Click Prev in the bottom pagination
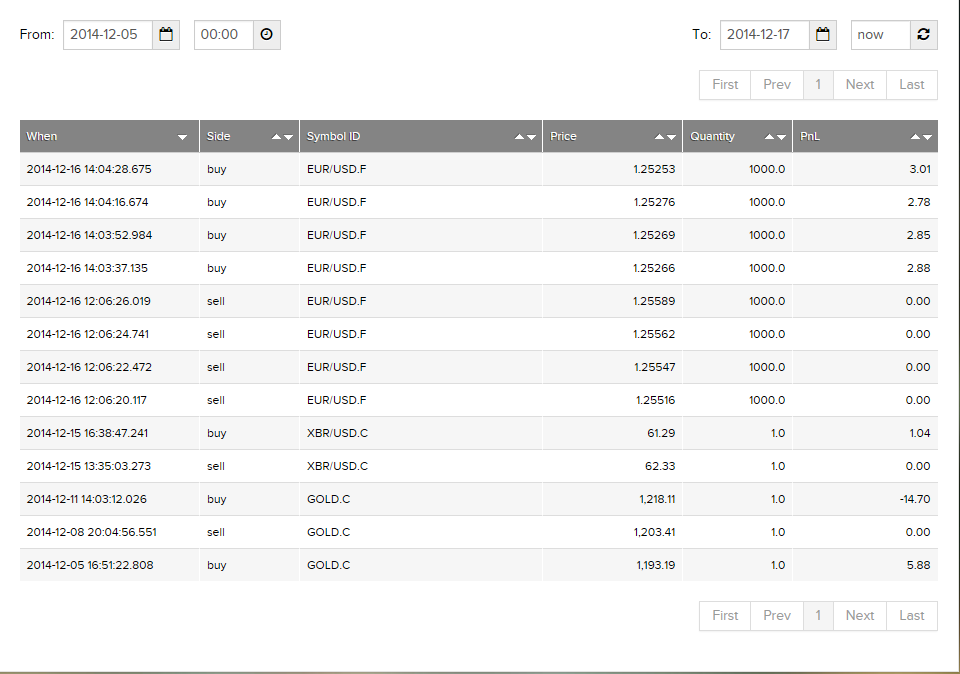The image size is (960, 674). coord(777,616)
